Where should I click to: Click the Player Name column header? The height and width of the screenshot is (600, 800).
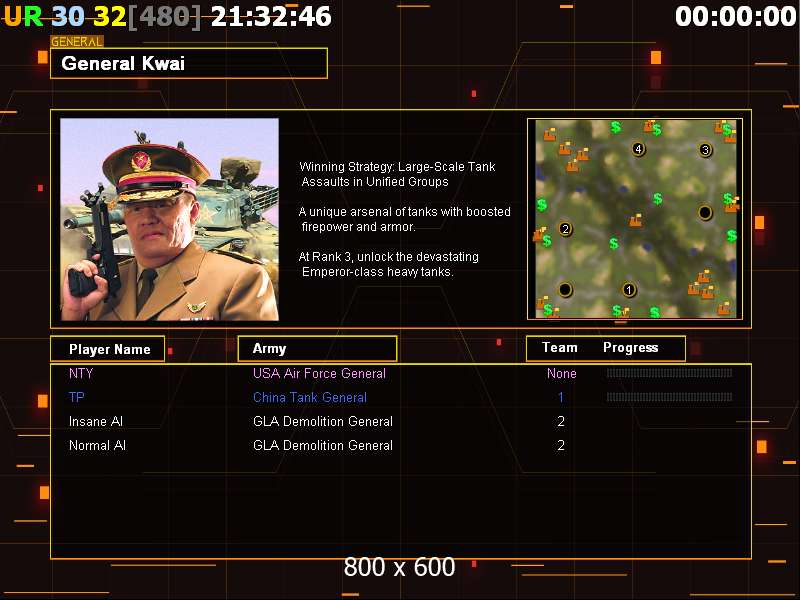point(108,349)
